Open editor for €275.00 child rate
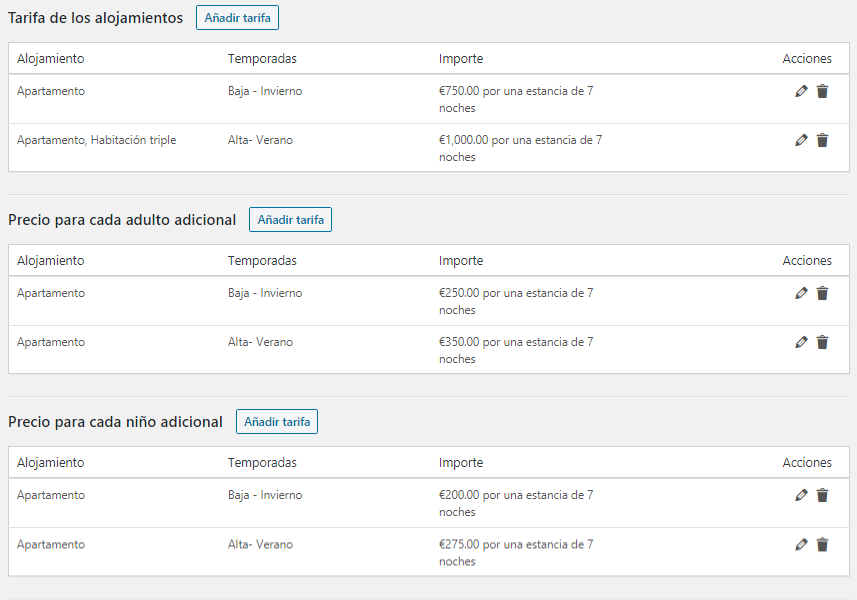The height and width of the screenshot is (600, 857). pyautogui.click(x=801, y=545)
